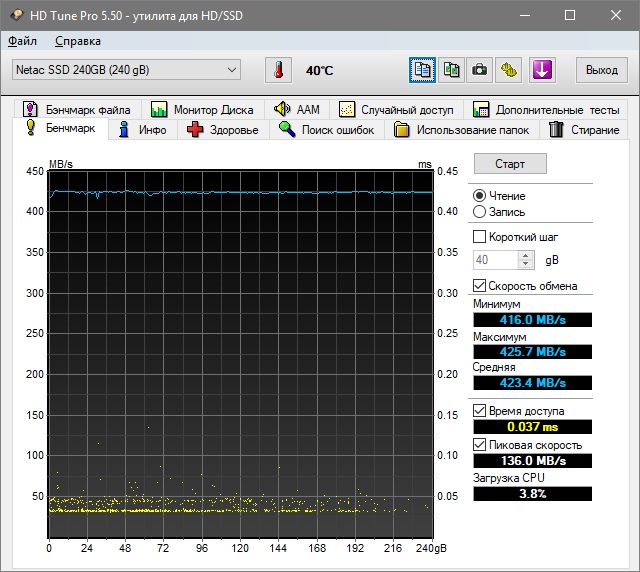Click the gB size input field
640x572 pixels.
(496, 260)
